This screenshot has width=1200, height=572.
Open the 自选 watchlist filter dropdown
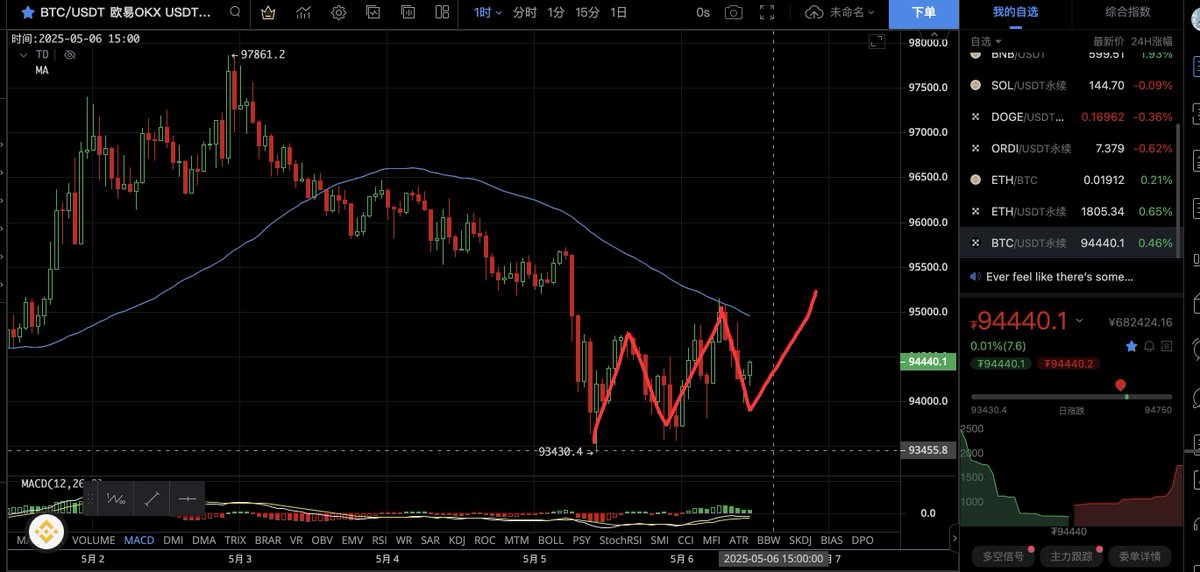click(984, 41)
